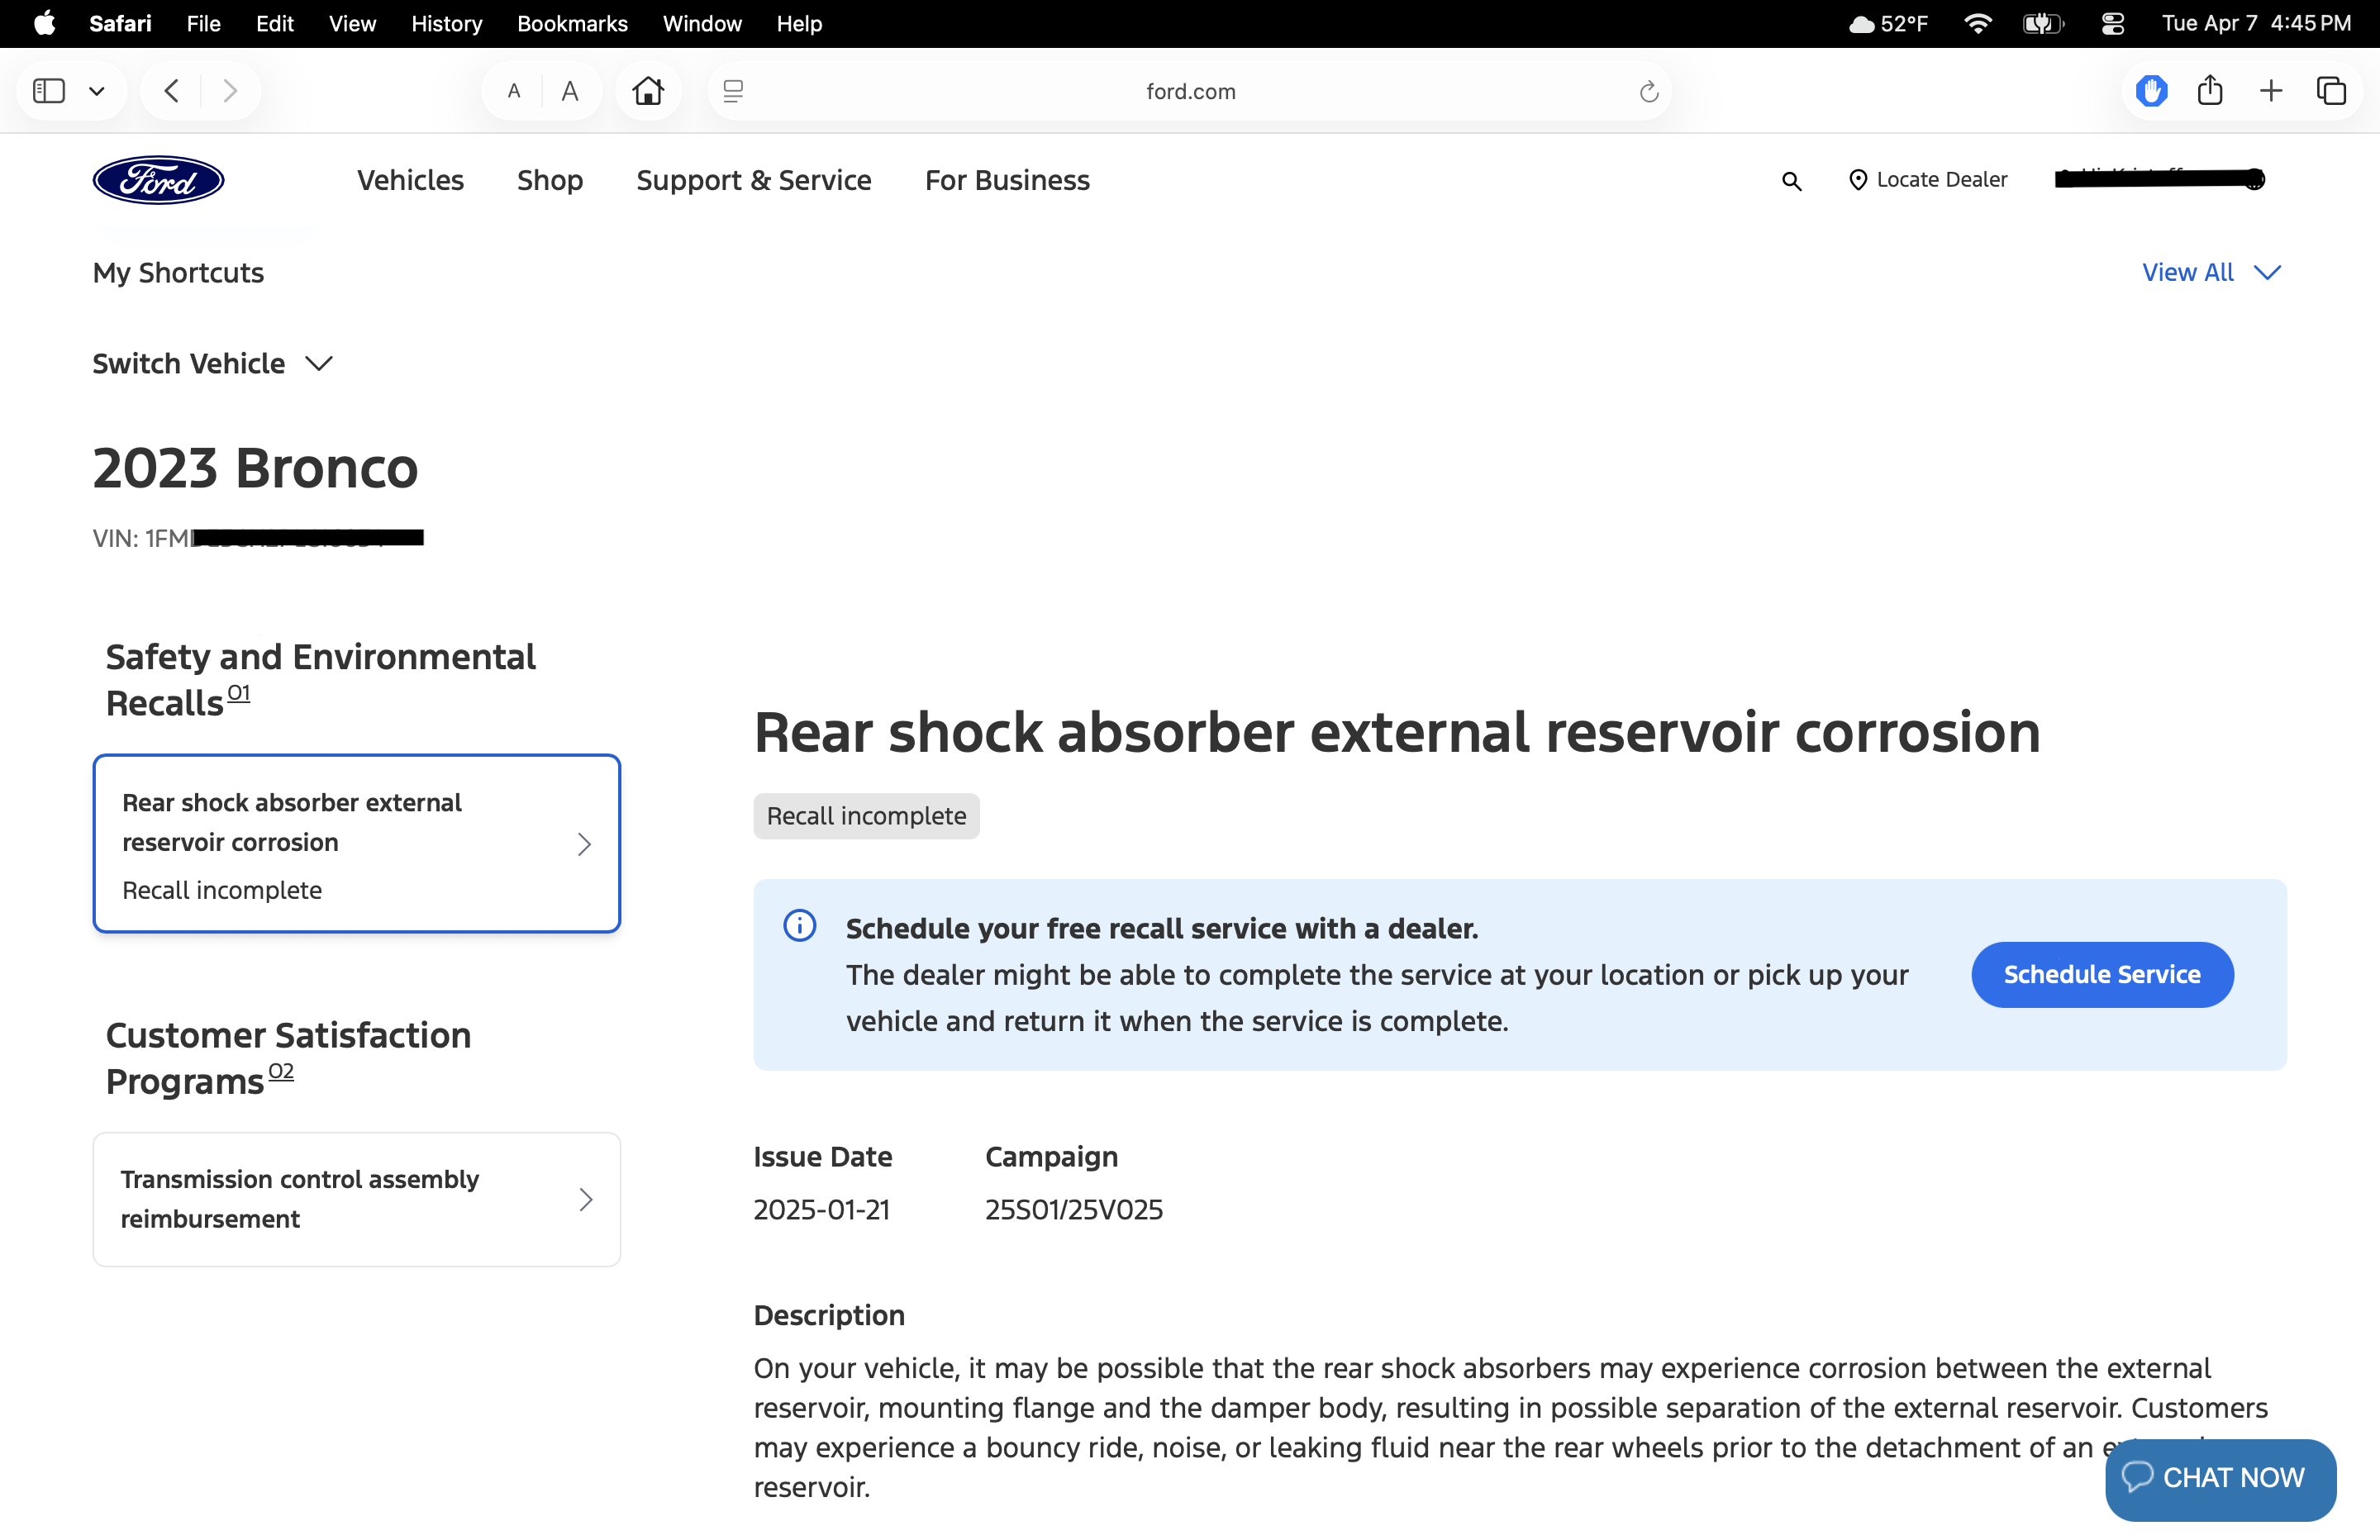
Task: Click the Safari sidebar toggle icon
Action: [x=49, y=91]
